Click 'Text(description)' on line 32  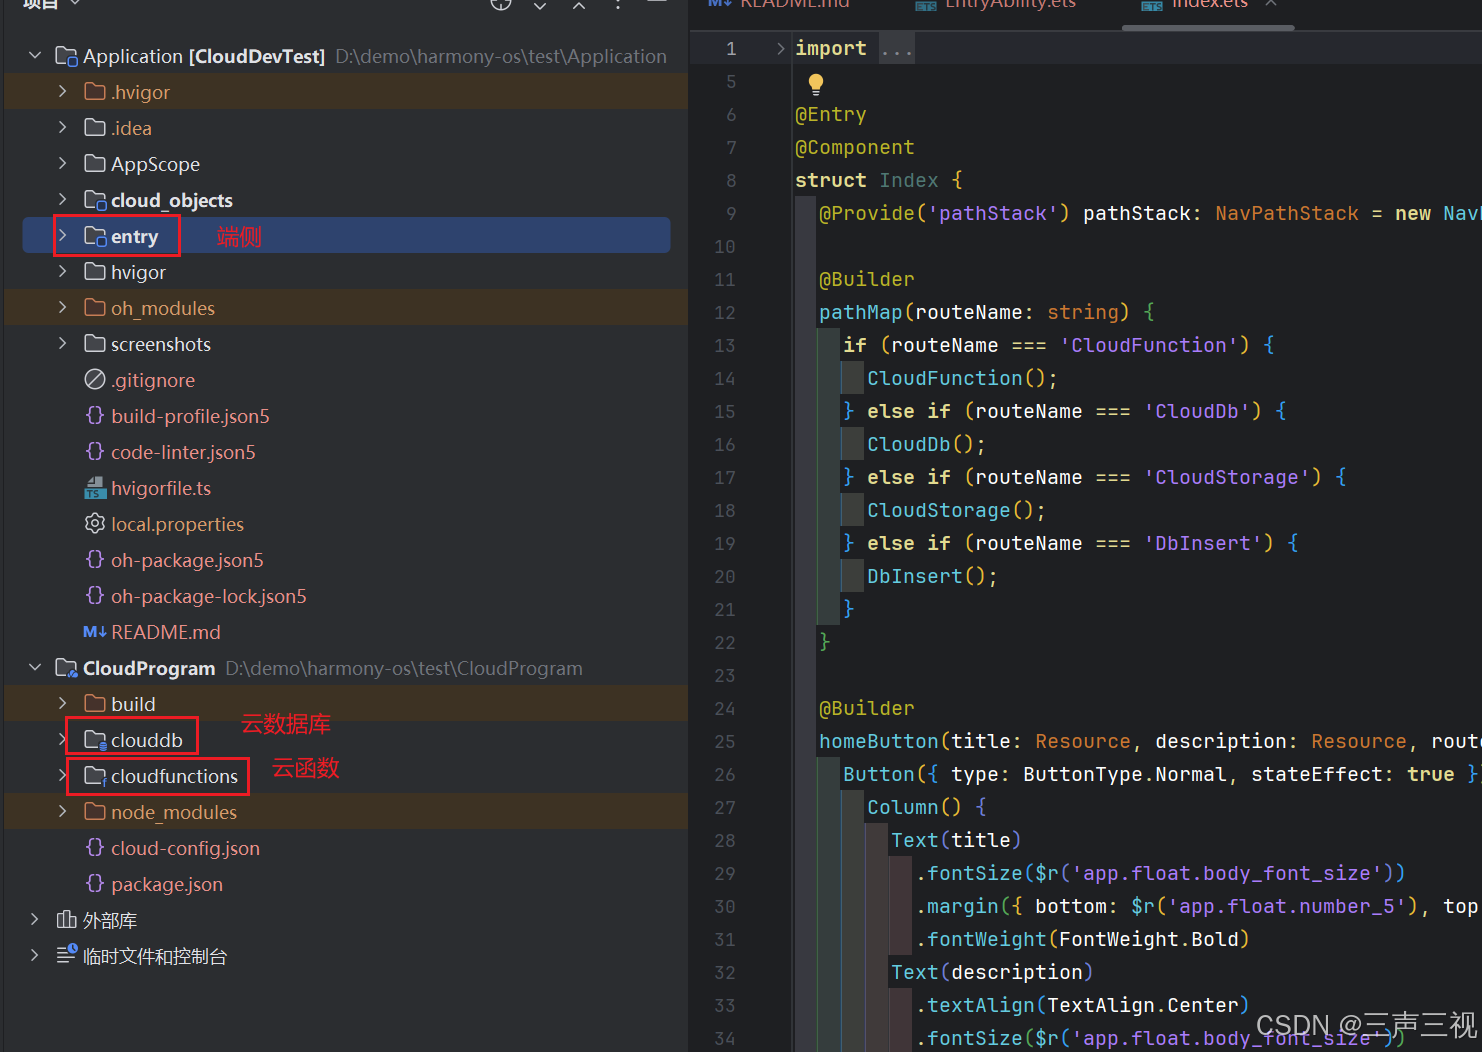(992, 972)
